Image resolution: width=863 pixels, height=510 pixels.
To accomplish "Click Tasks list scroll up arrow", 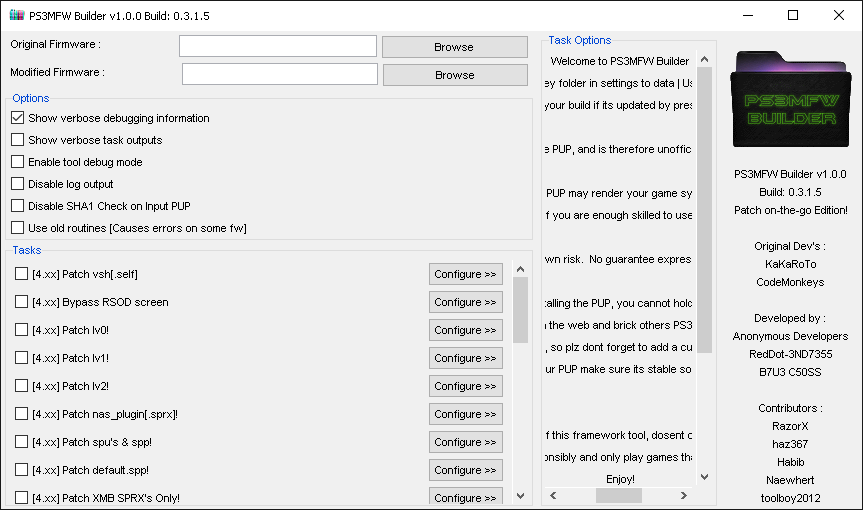I will [521, 269].
